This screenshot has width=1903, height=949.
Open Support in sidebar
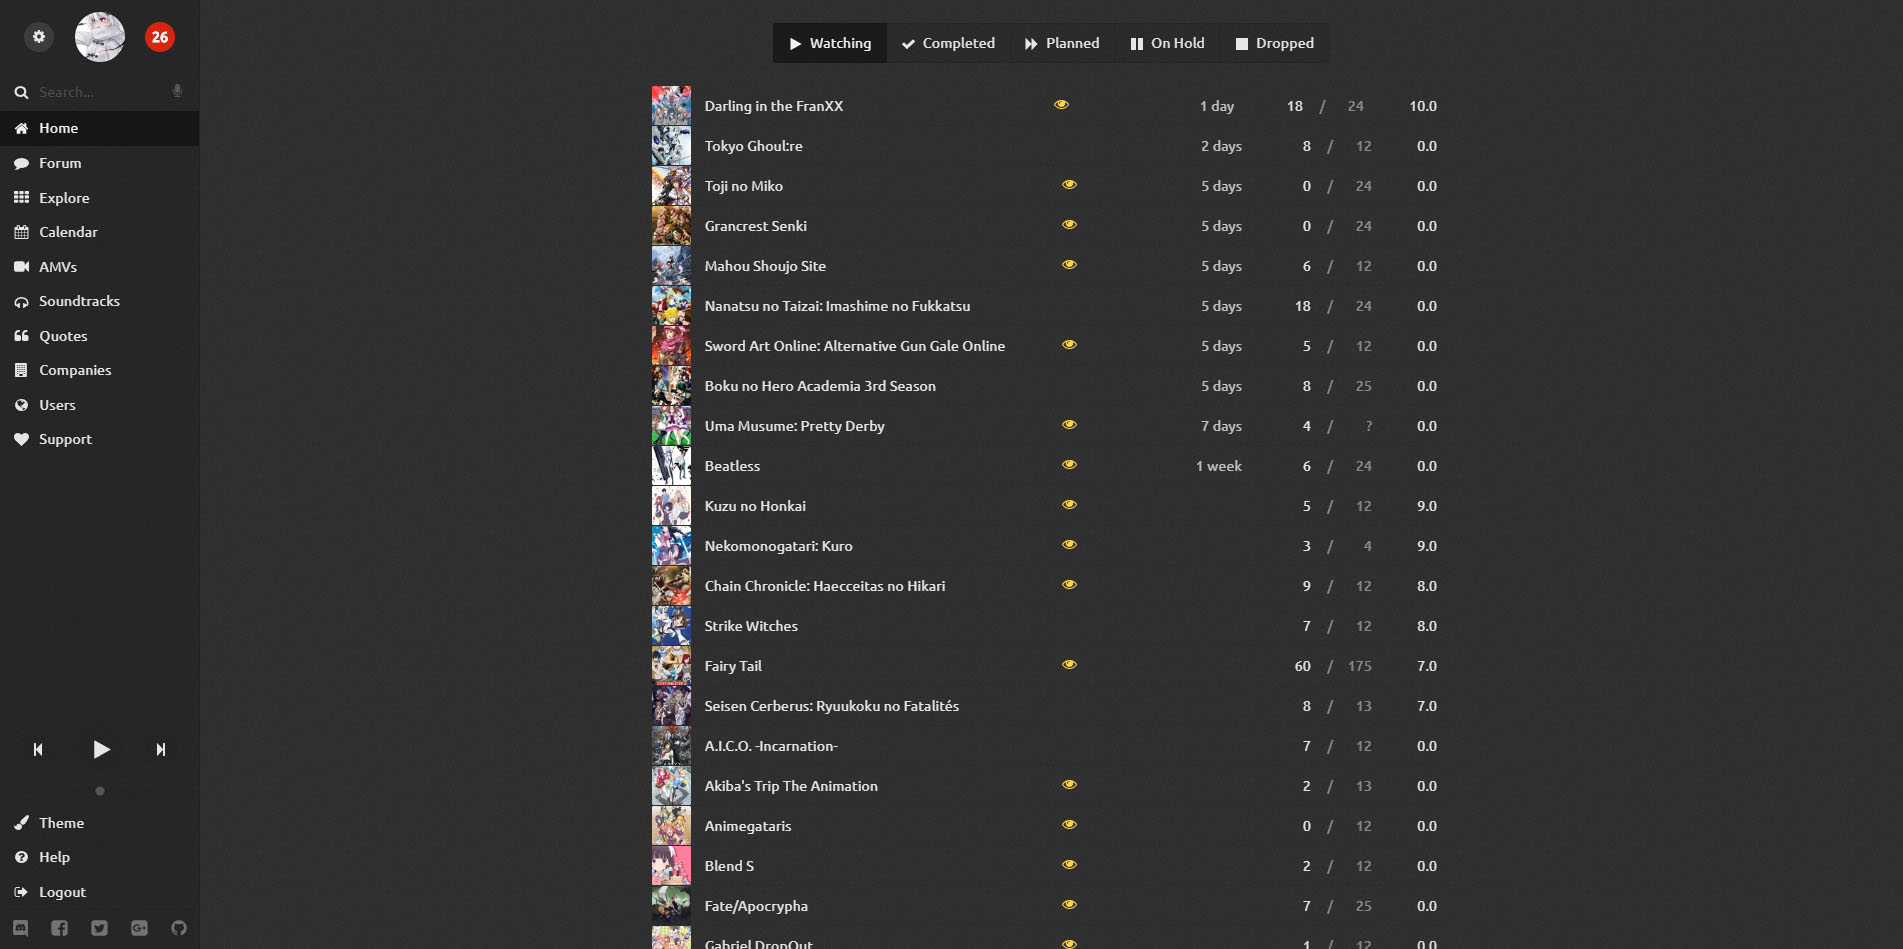click(100, 439)
